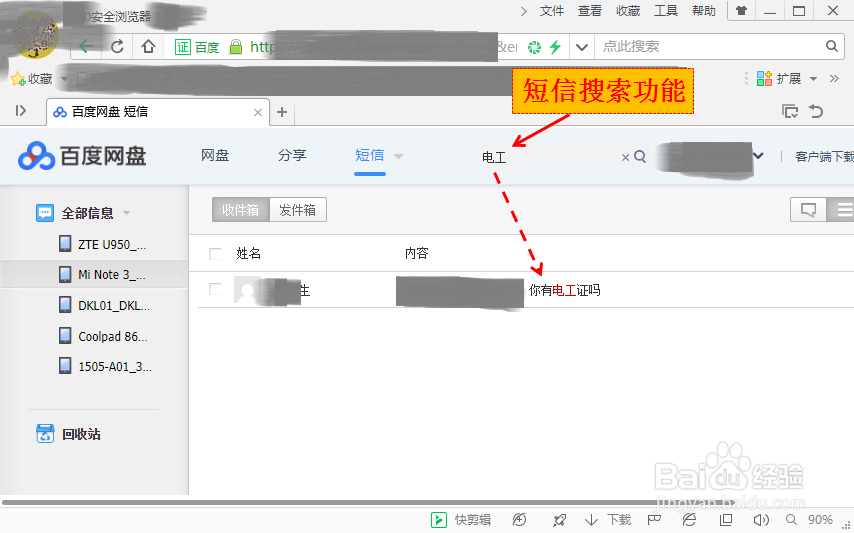Click the 百度网盘 logo
Screen dimensions: 854x533
[82, 156]
